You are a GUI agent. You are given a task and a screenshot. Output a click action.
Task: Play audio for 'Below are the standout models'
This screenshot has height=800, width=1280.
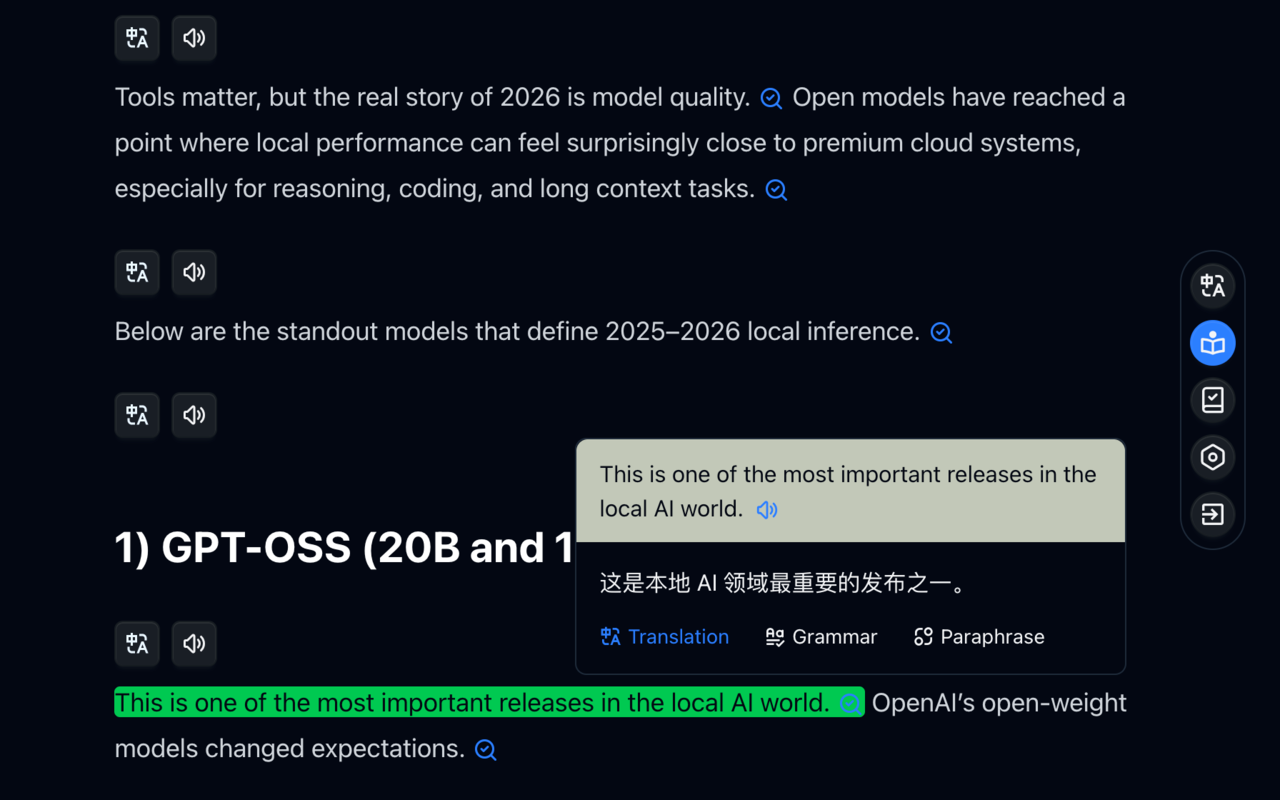[194, 272]
